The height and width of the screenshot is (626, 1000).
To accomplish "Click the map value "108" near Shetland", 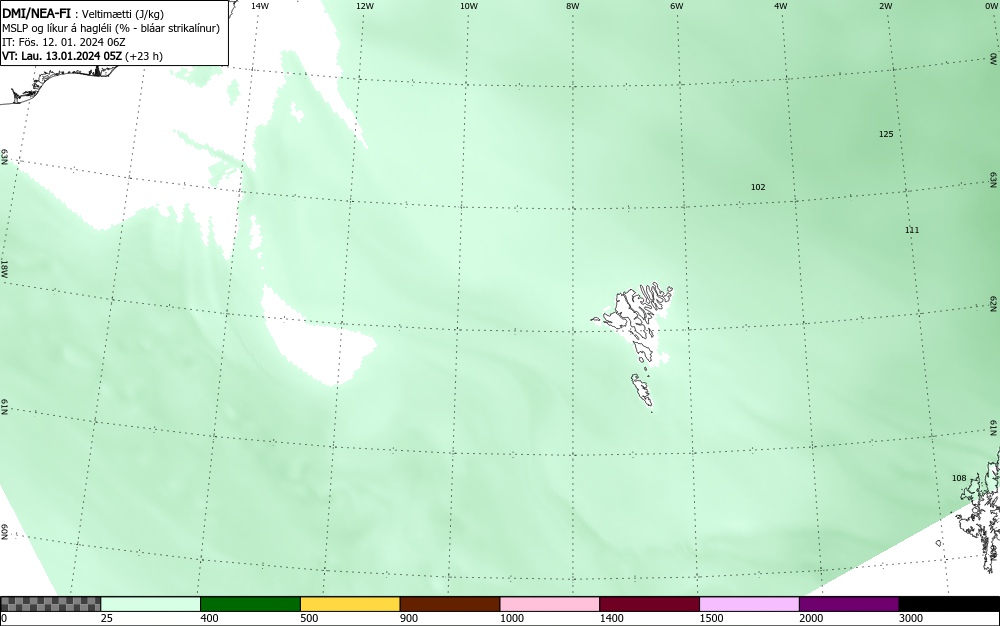I will (959, 478).
